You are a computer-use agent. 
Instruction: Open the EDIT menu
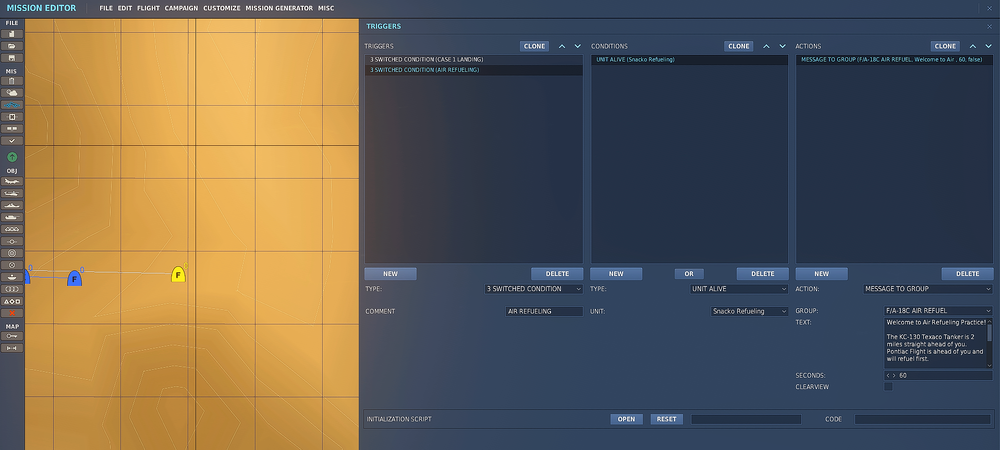(x=124, y=8)
